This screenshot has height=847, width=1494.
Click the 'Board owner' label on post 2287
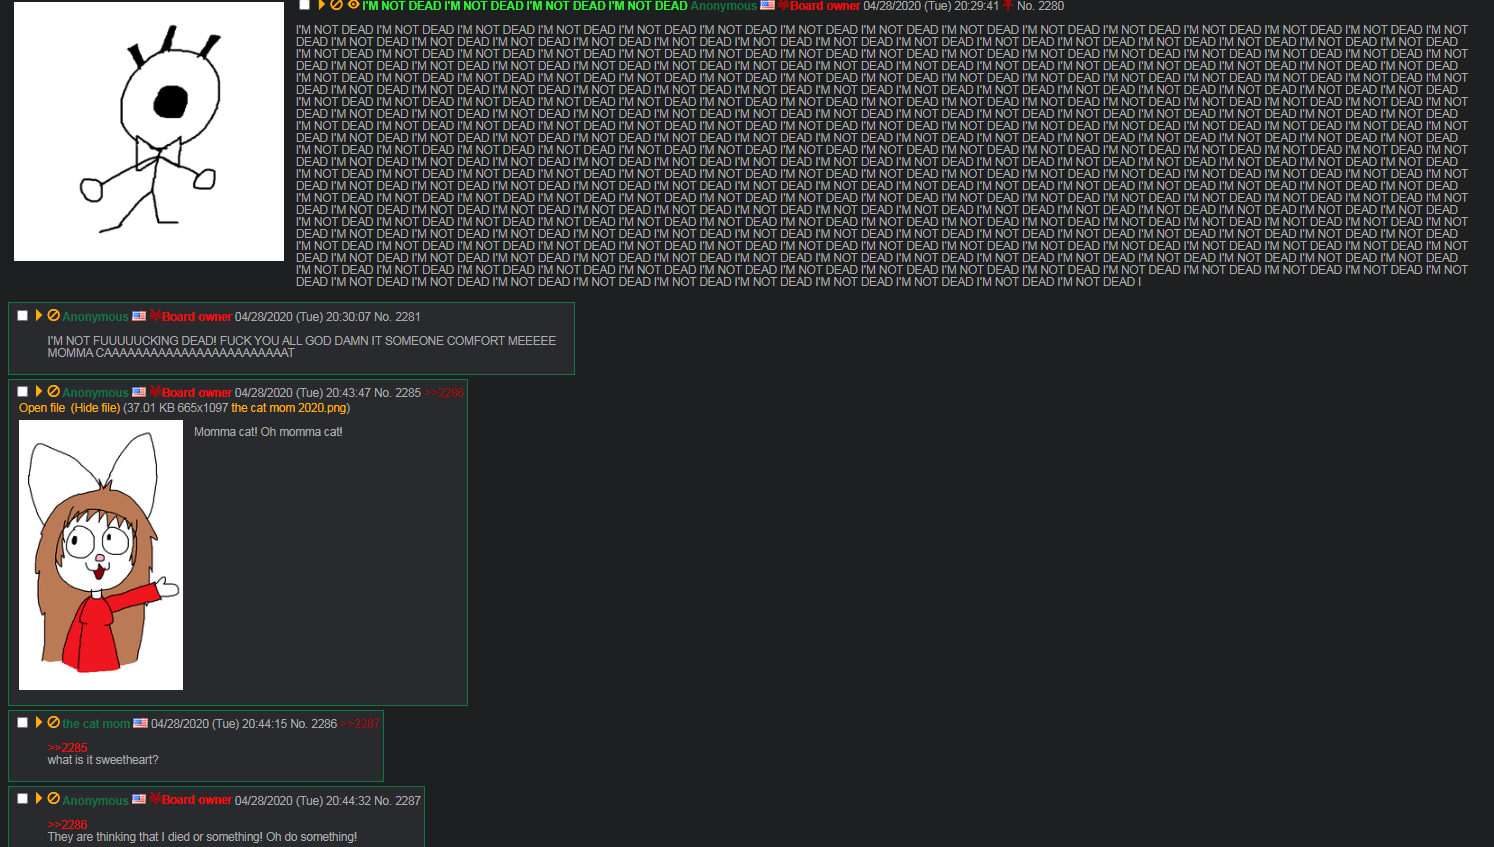[197, 800]
